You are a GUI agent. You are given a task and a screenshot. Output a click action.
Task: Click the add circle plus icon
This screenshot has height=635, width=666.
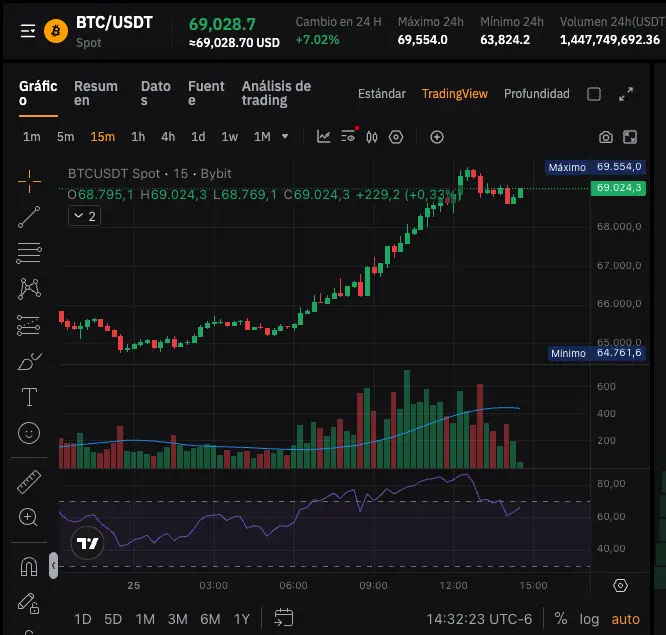pyautogui.click(x=437, y=137)
